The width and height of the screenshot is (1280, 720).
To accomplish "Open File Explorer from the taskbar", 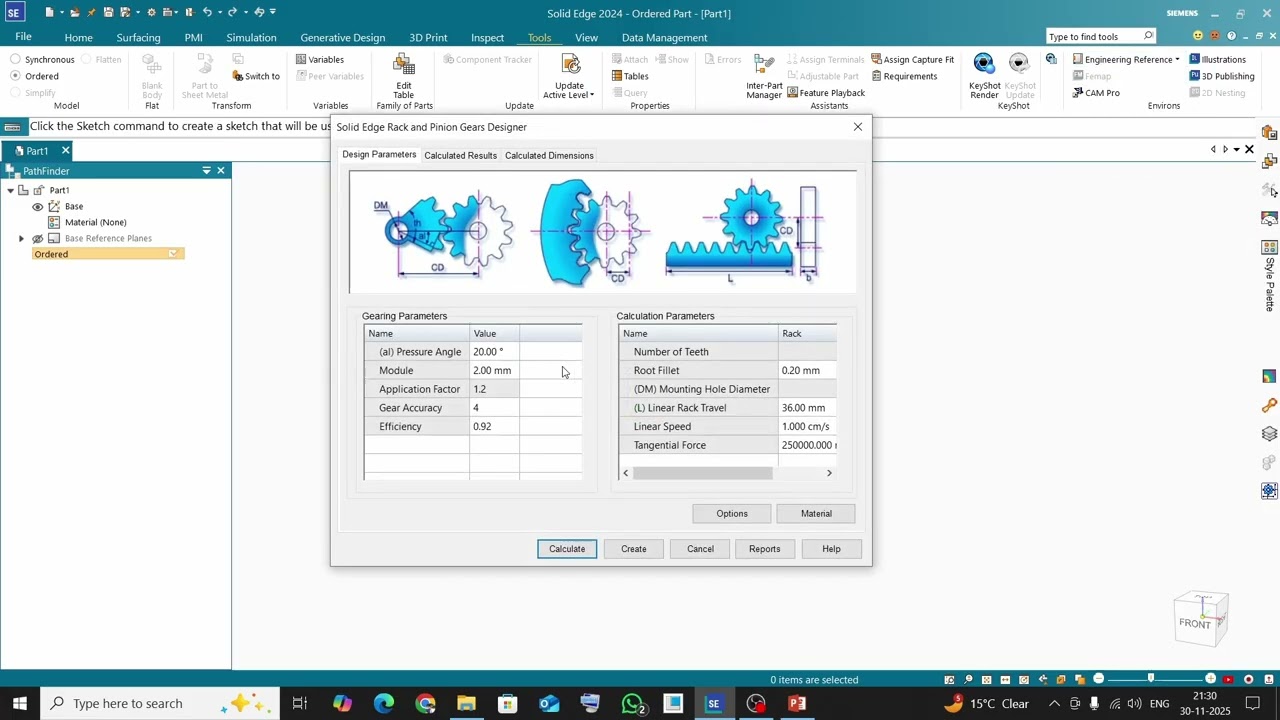I will (x=466, y=703).
